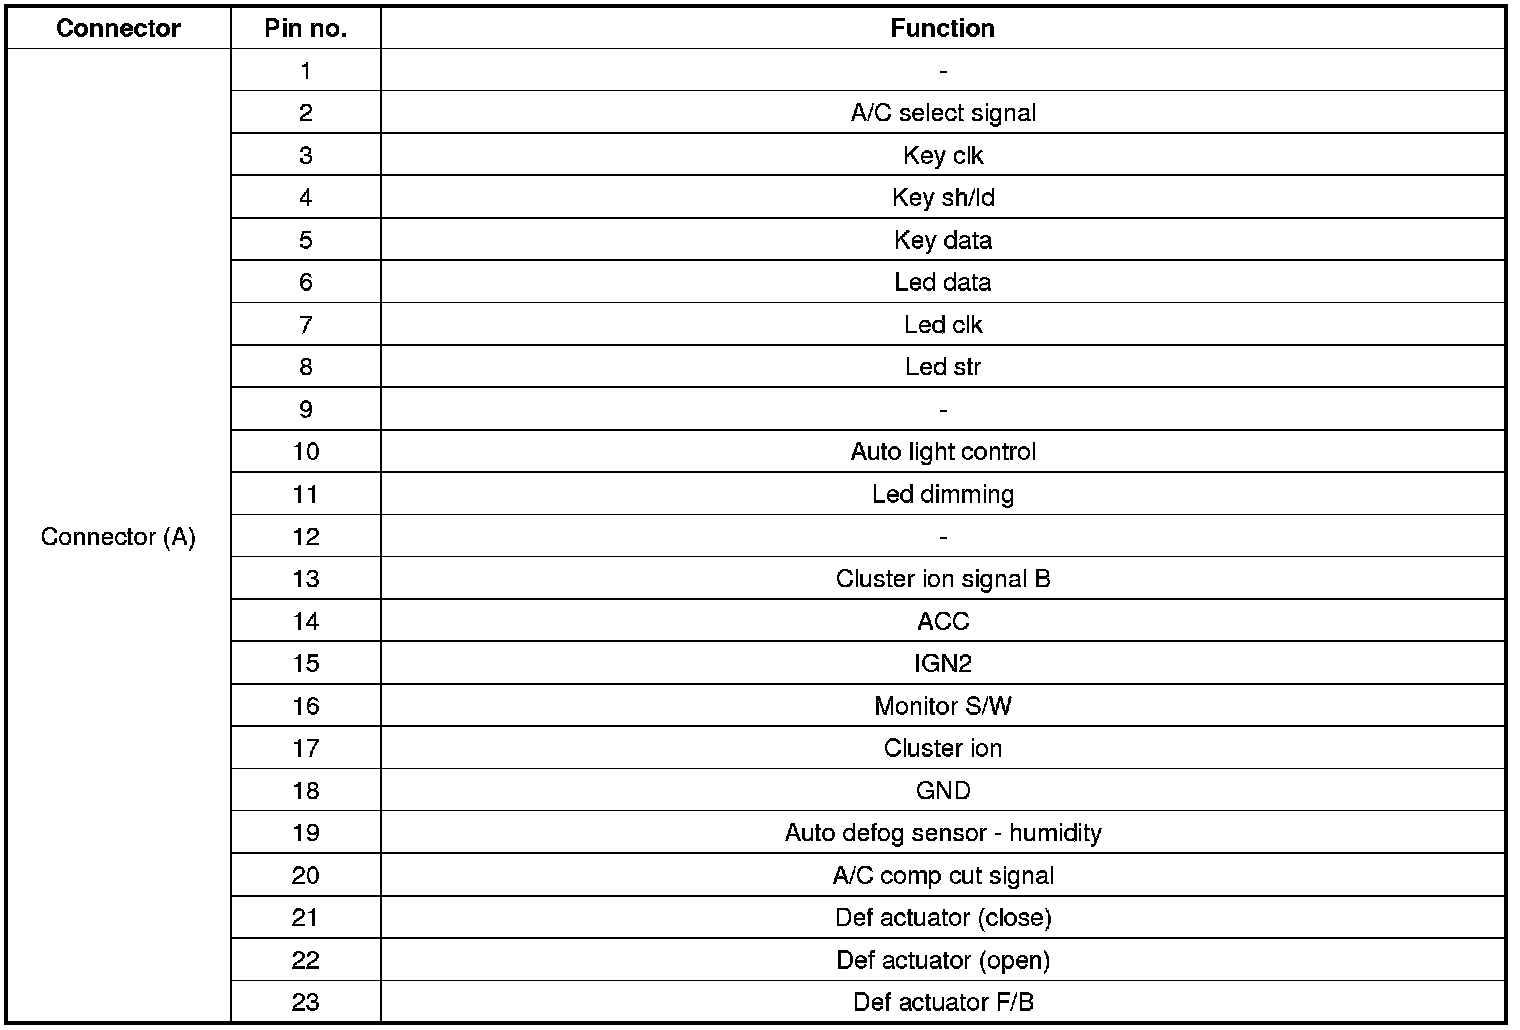Image resolution: width=1520 pixels, height=1030 pixels.
Task: Click the Led str function cell
Action: coord(942,367)
